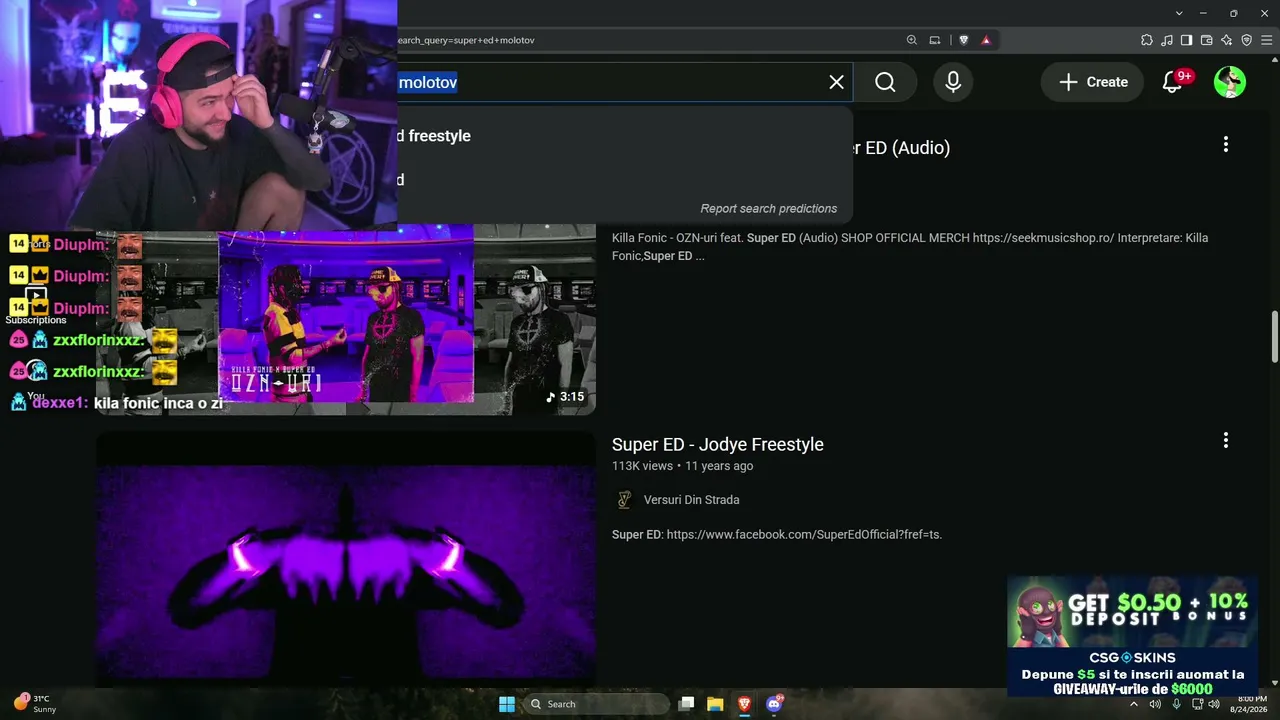Open the Brave VPN shield icon
The height and width of the screenshot is (720, 1280).
[1247, 40]
